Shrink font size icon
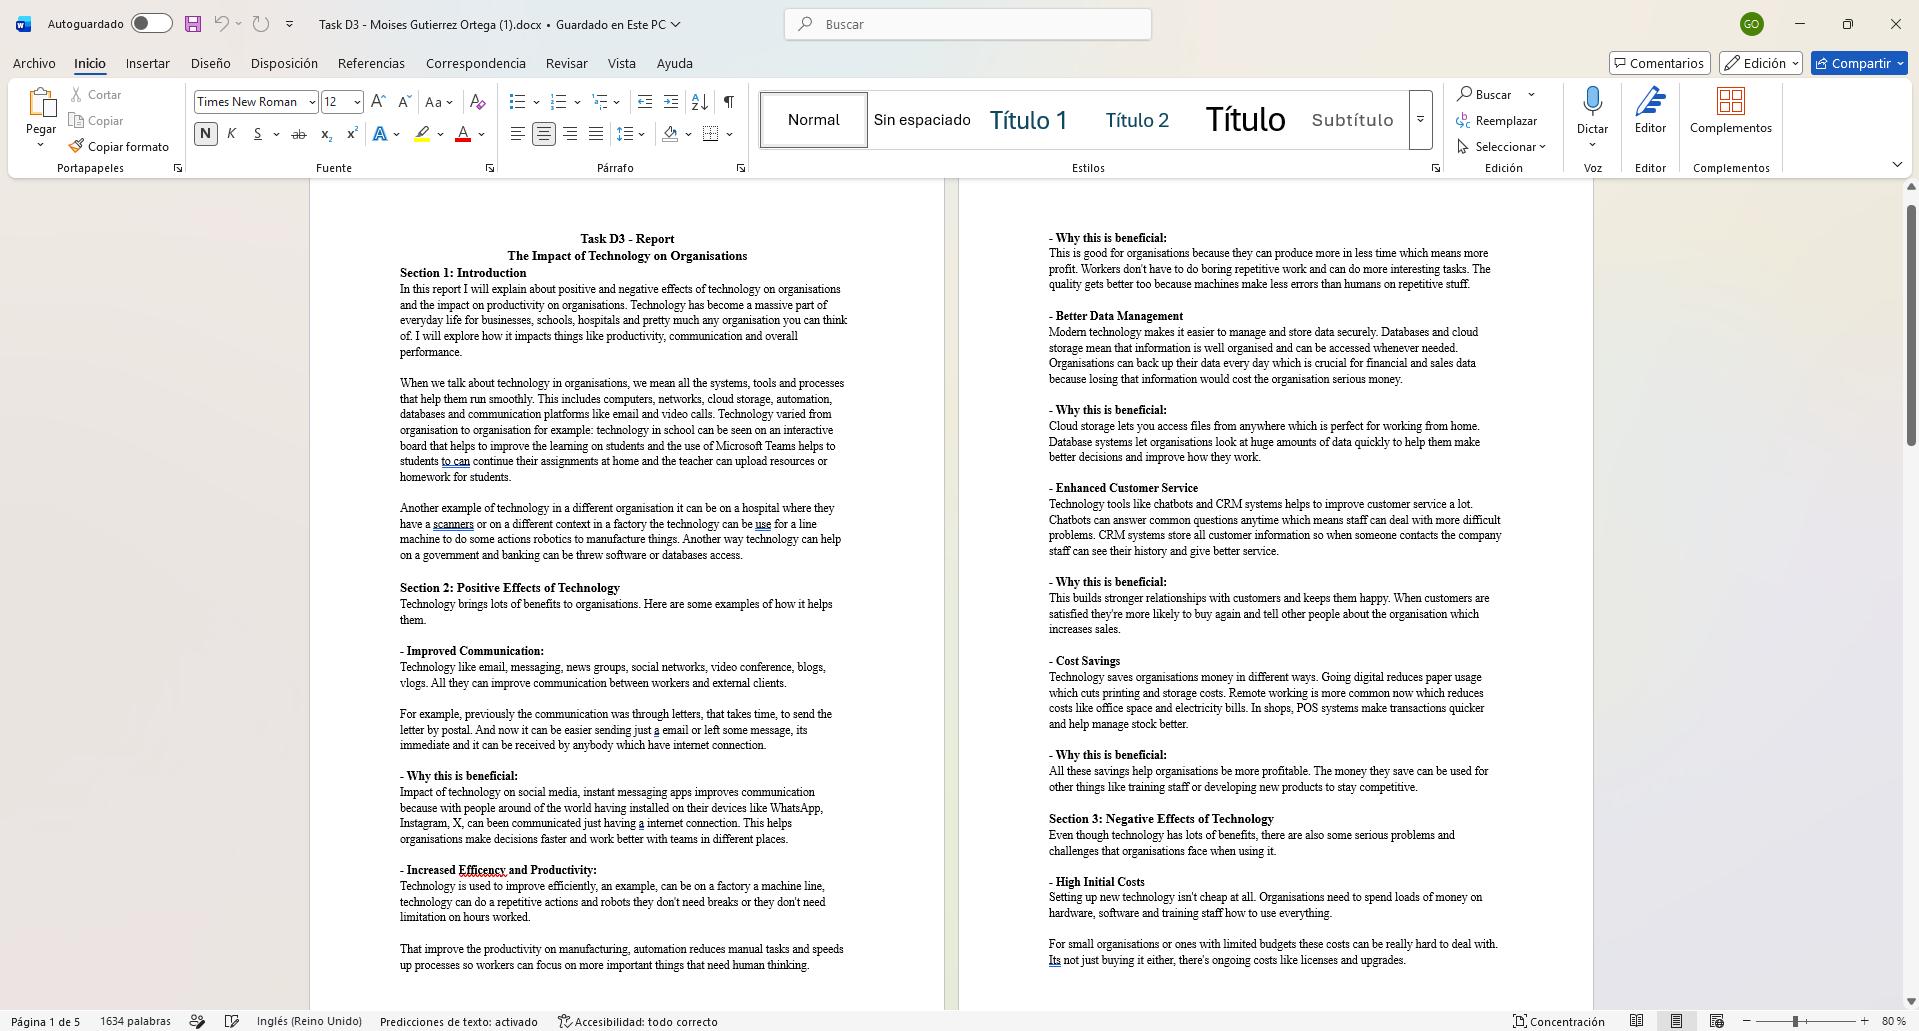This screenshot has width=1919, height=1031. (x=404, y=102)
